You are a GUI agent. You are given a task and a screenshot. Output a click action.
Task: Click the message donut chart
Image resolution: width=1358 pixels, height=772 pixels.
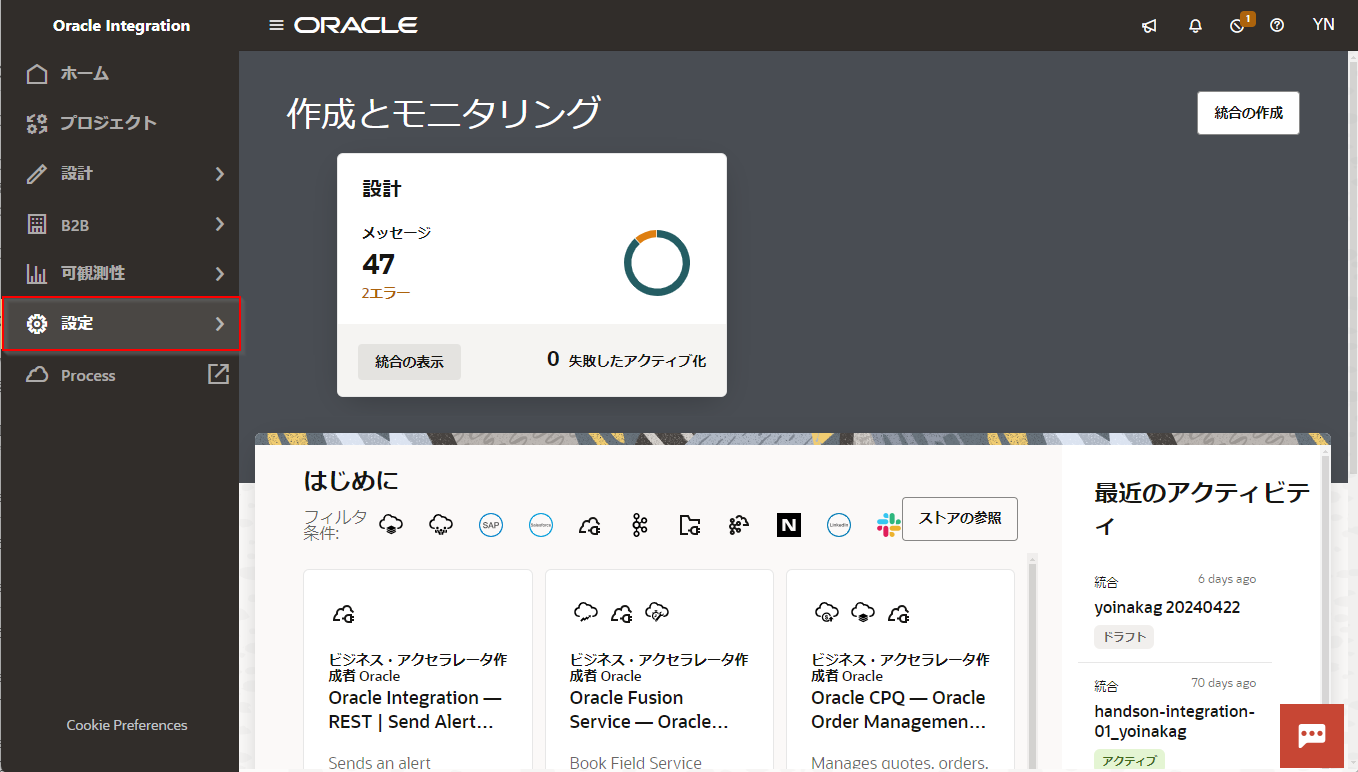[x=657, y=263]
